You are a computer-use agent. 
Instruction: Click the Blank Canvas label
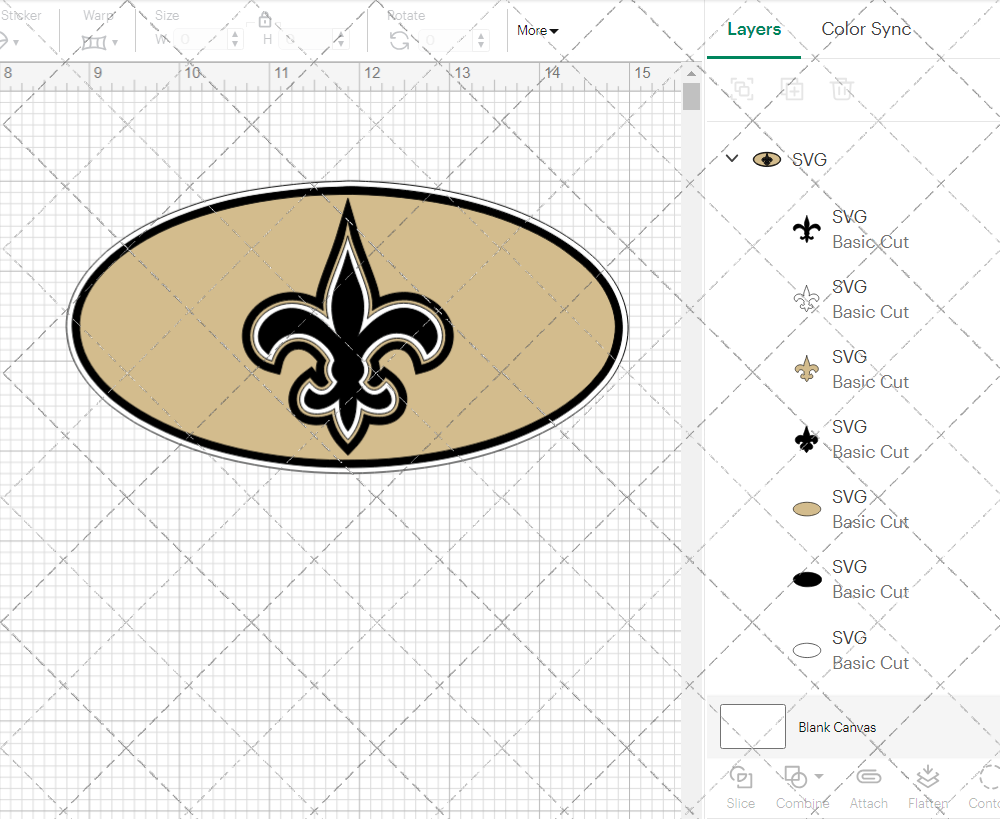pyautogui.click(x=837, y=727)
